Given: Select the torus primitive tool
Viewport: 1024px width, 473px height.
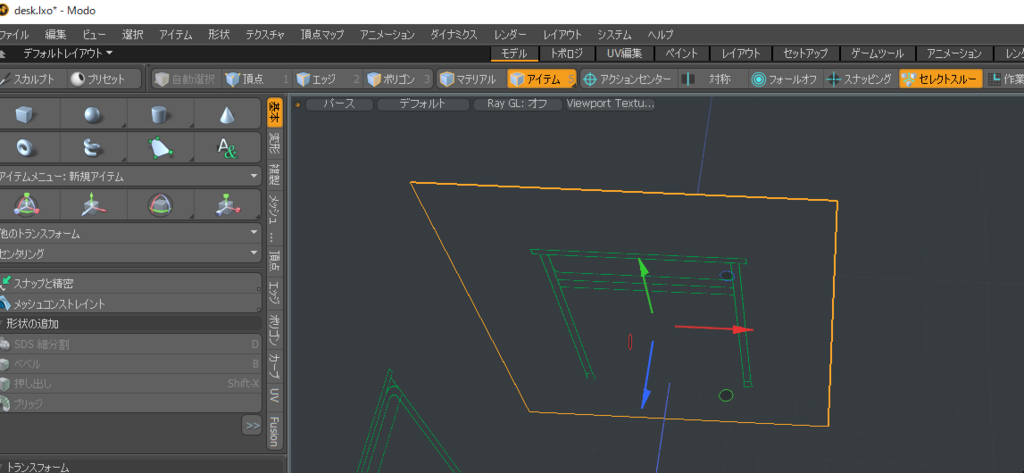Looking at the screenshot, I should pyautogui.click(x=26, y=148).
